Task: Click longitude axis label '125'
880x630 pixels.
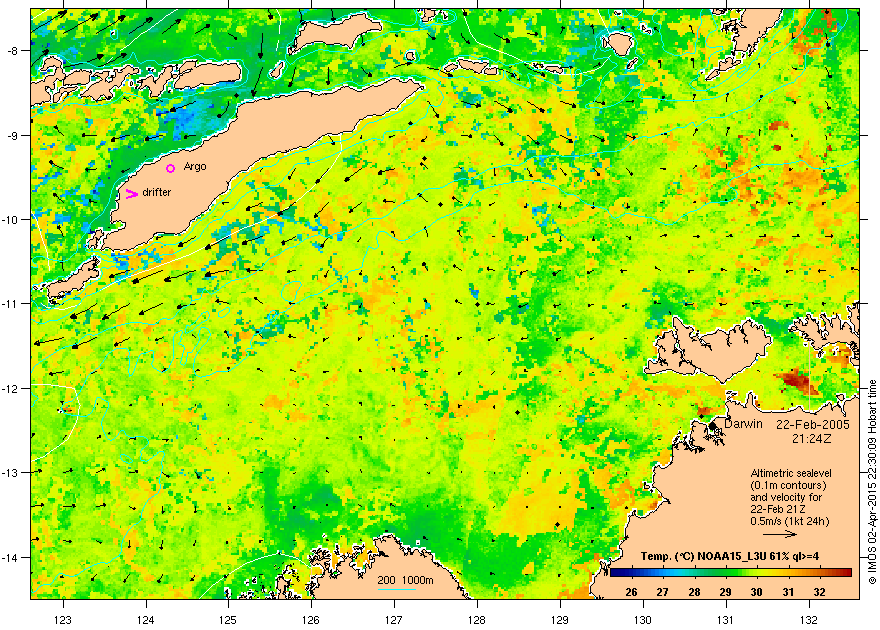Action: tap(228, 620)
